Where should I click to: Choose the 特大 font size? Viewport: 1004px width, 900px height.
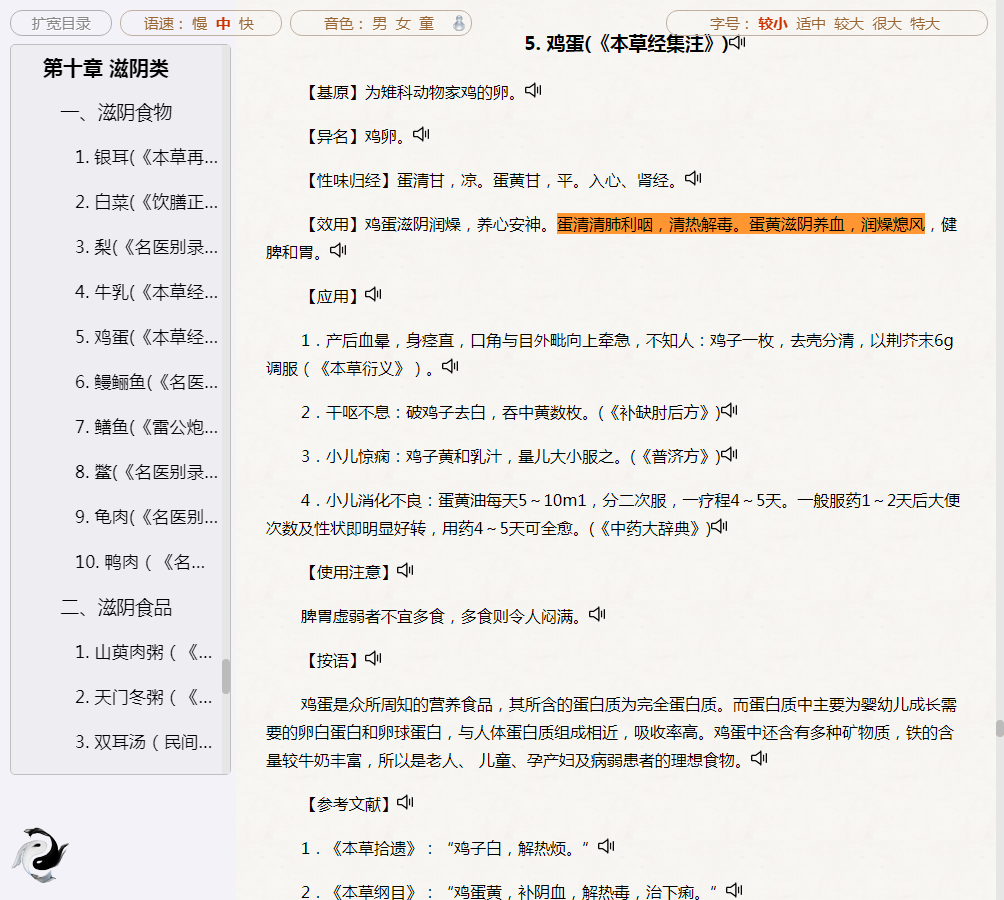925,23
